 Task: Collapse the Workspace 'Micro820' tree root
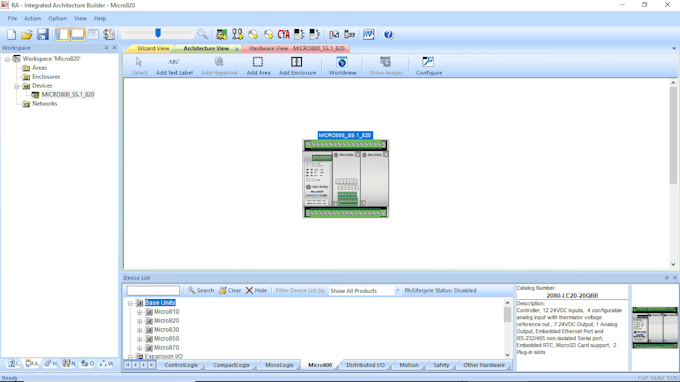coord(7,59)
